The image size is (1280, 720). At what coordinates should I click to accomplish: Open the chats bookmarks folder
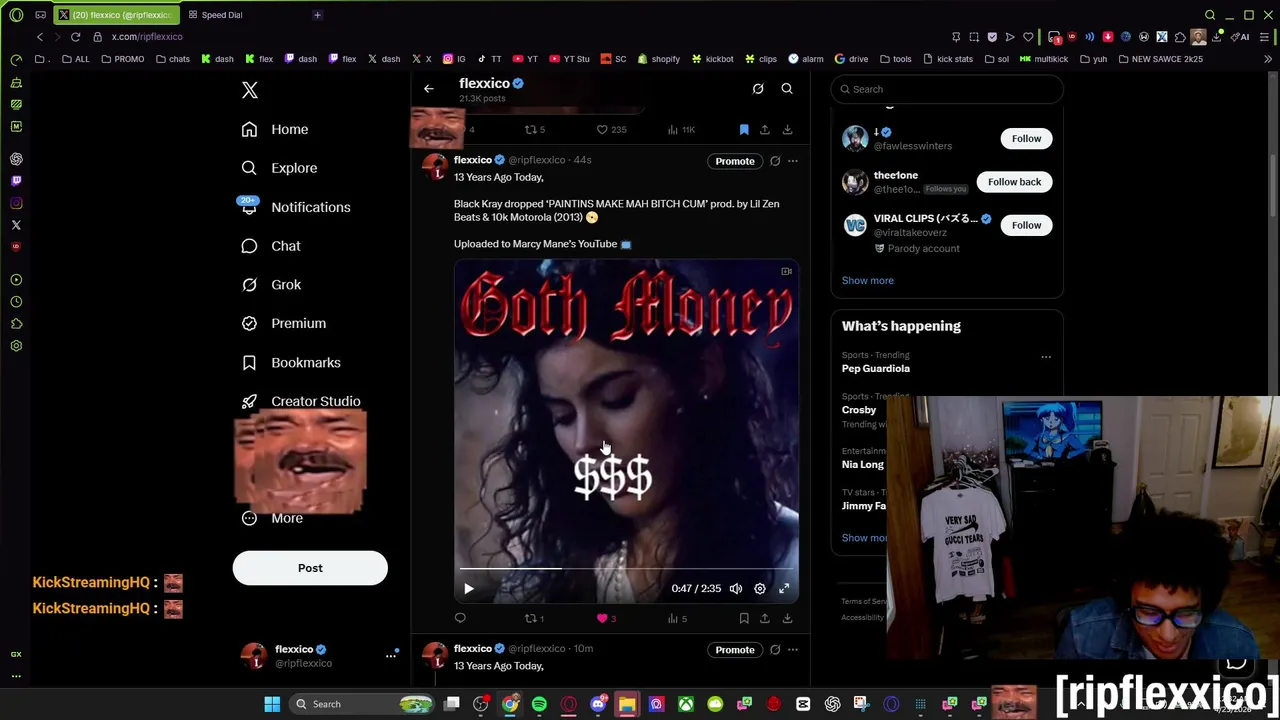[x=172, y=59]
